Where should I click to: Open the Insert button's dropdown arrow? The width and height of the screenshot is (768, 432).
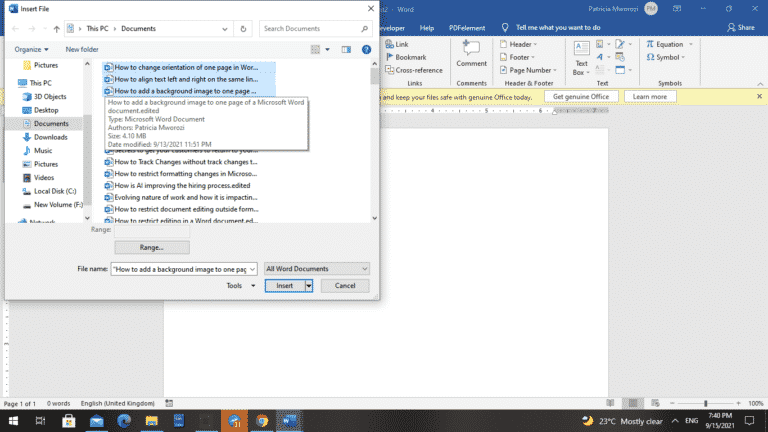309,286
